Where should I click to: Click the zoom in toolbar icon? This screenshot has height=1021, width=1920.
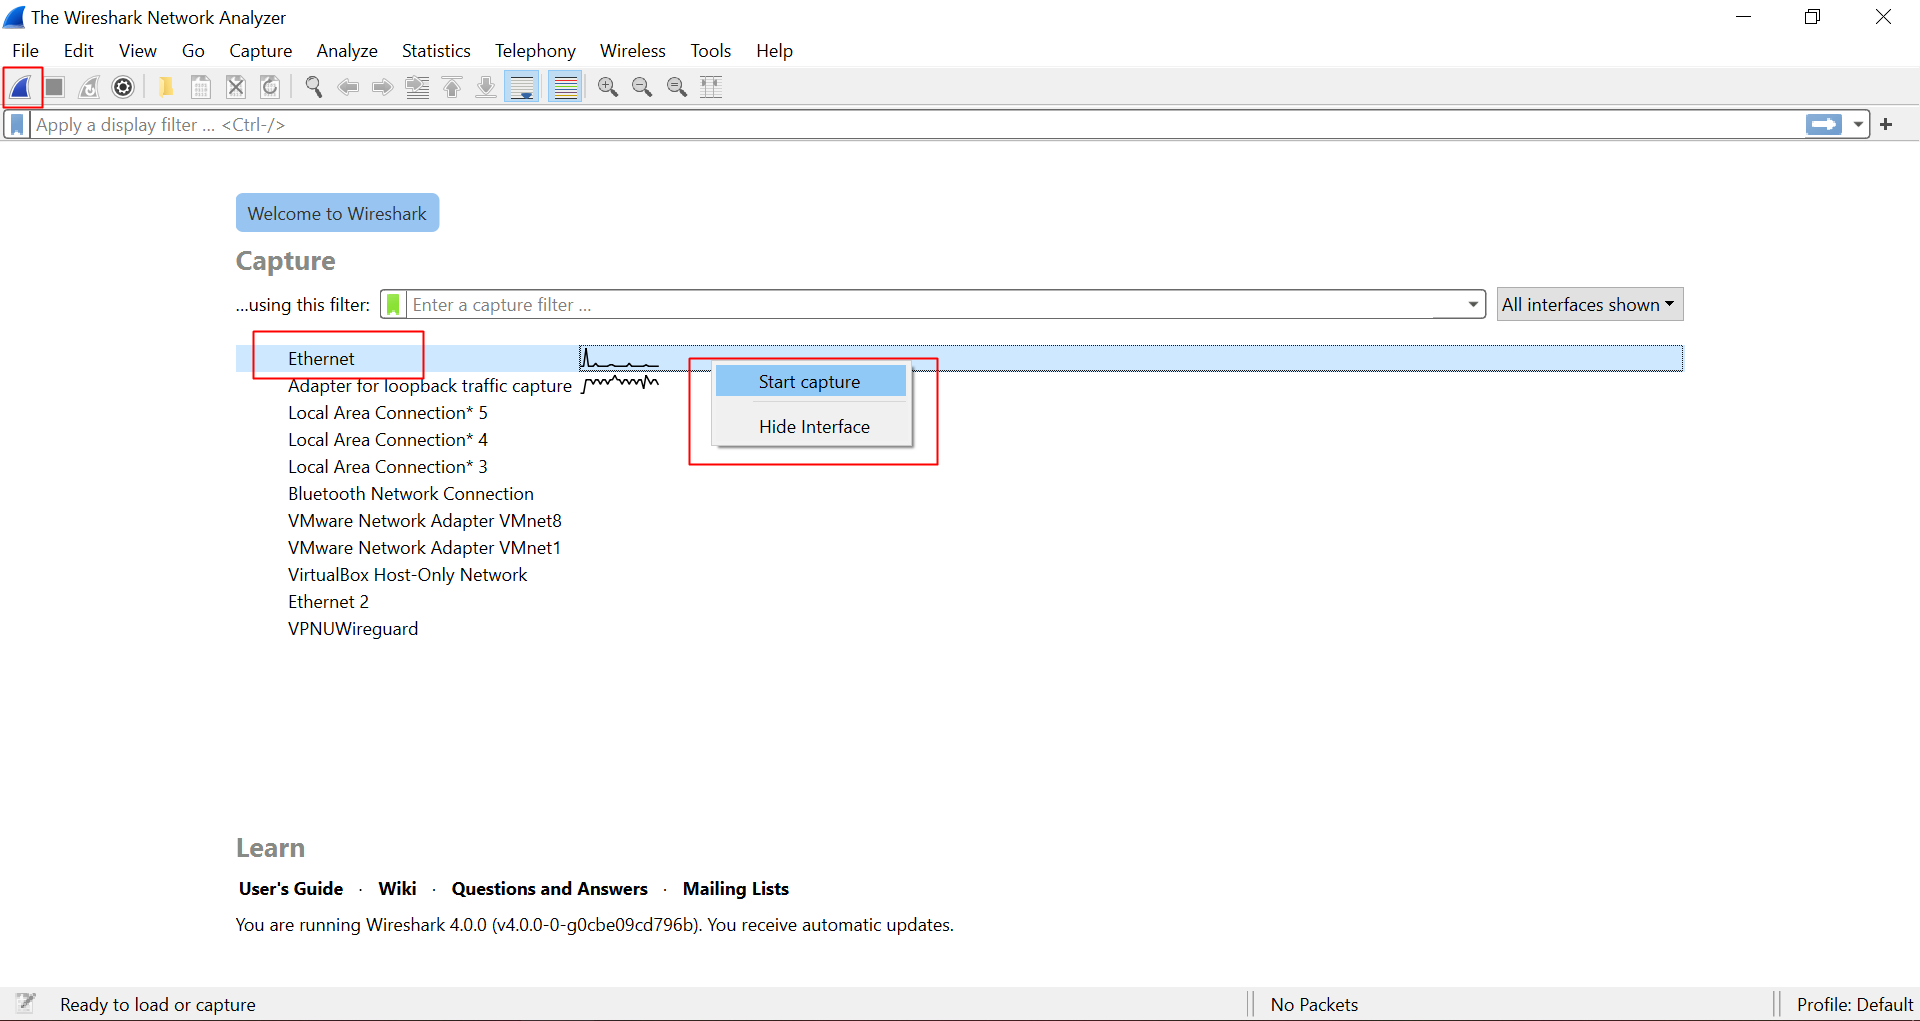click(x=607, y=88)
